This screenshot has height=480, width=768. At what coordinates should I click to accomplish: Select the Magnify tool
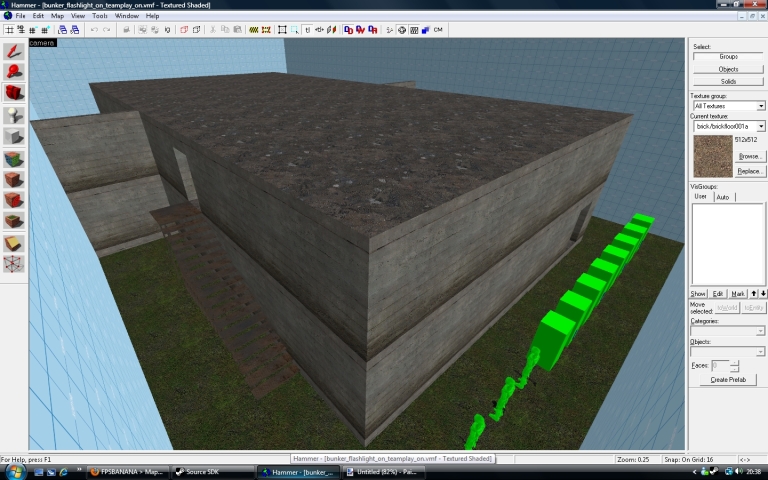(x=13, y=71)
